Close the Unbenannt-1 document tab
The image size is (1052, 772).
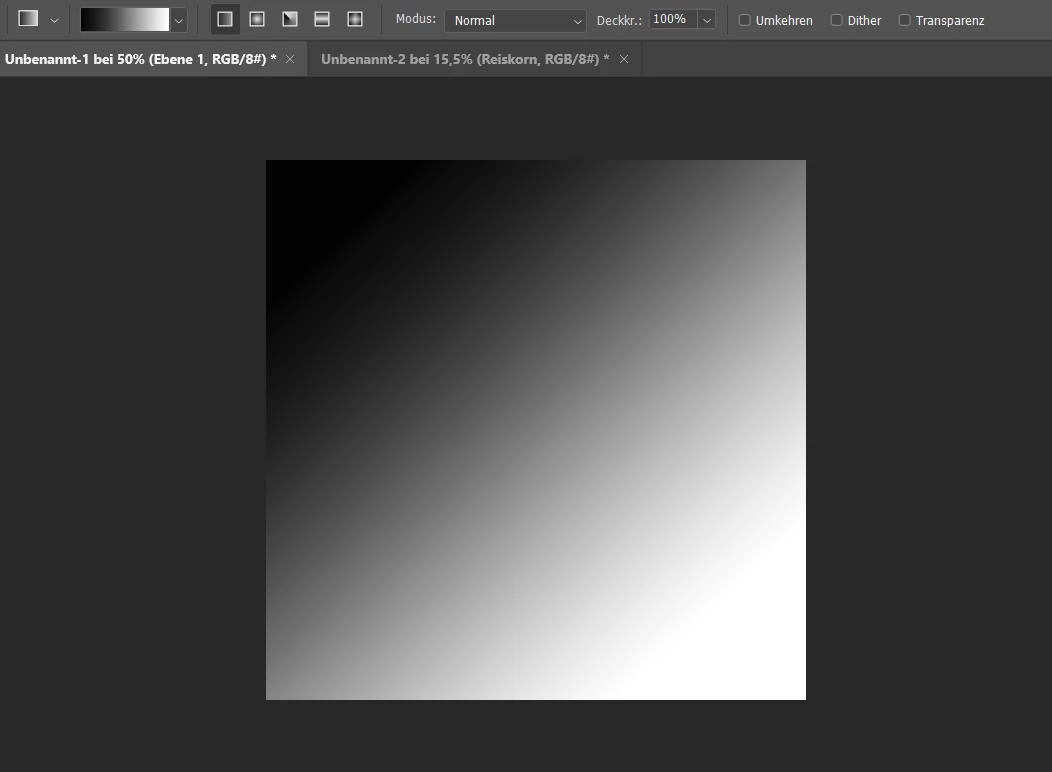(290, 59)
